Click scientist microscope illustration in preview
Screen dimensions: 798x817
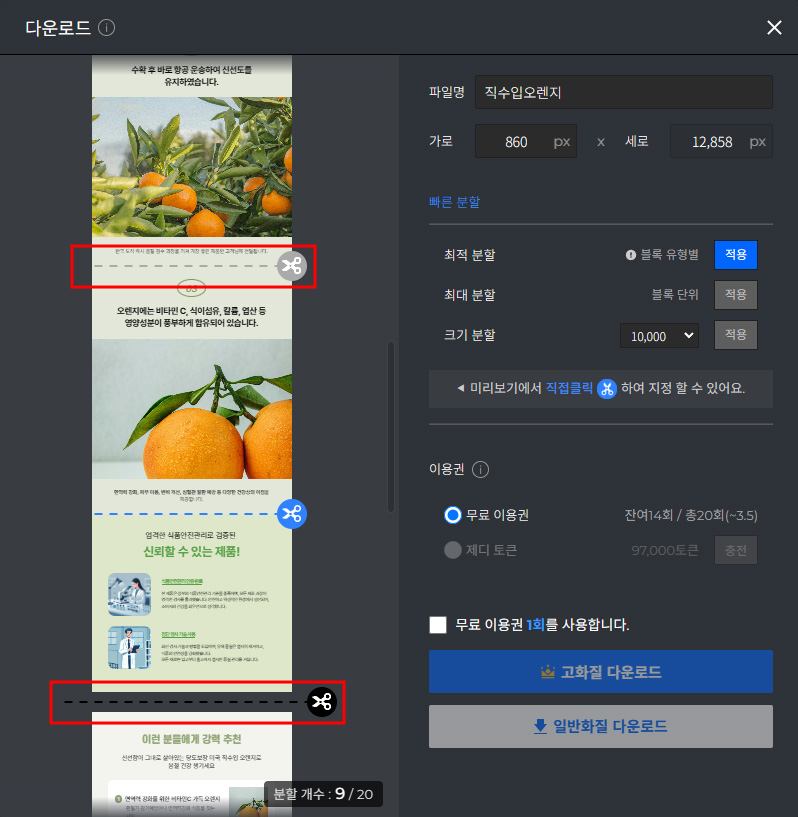[x=129, y=595]
